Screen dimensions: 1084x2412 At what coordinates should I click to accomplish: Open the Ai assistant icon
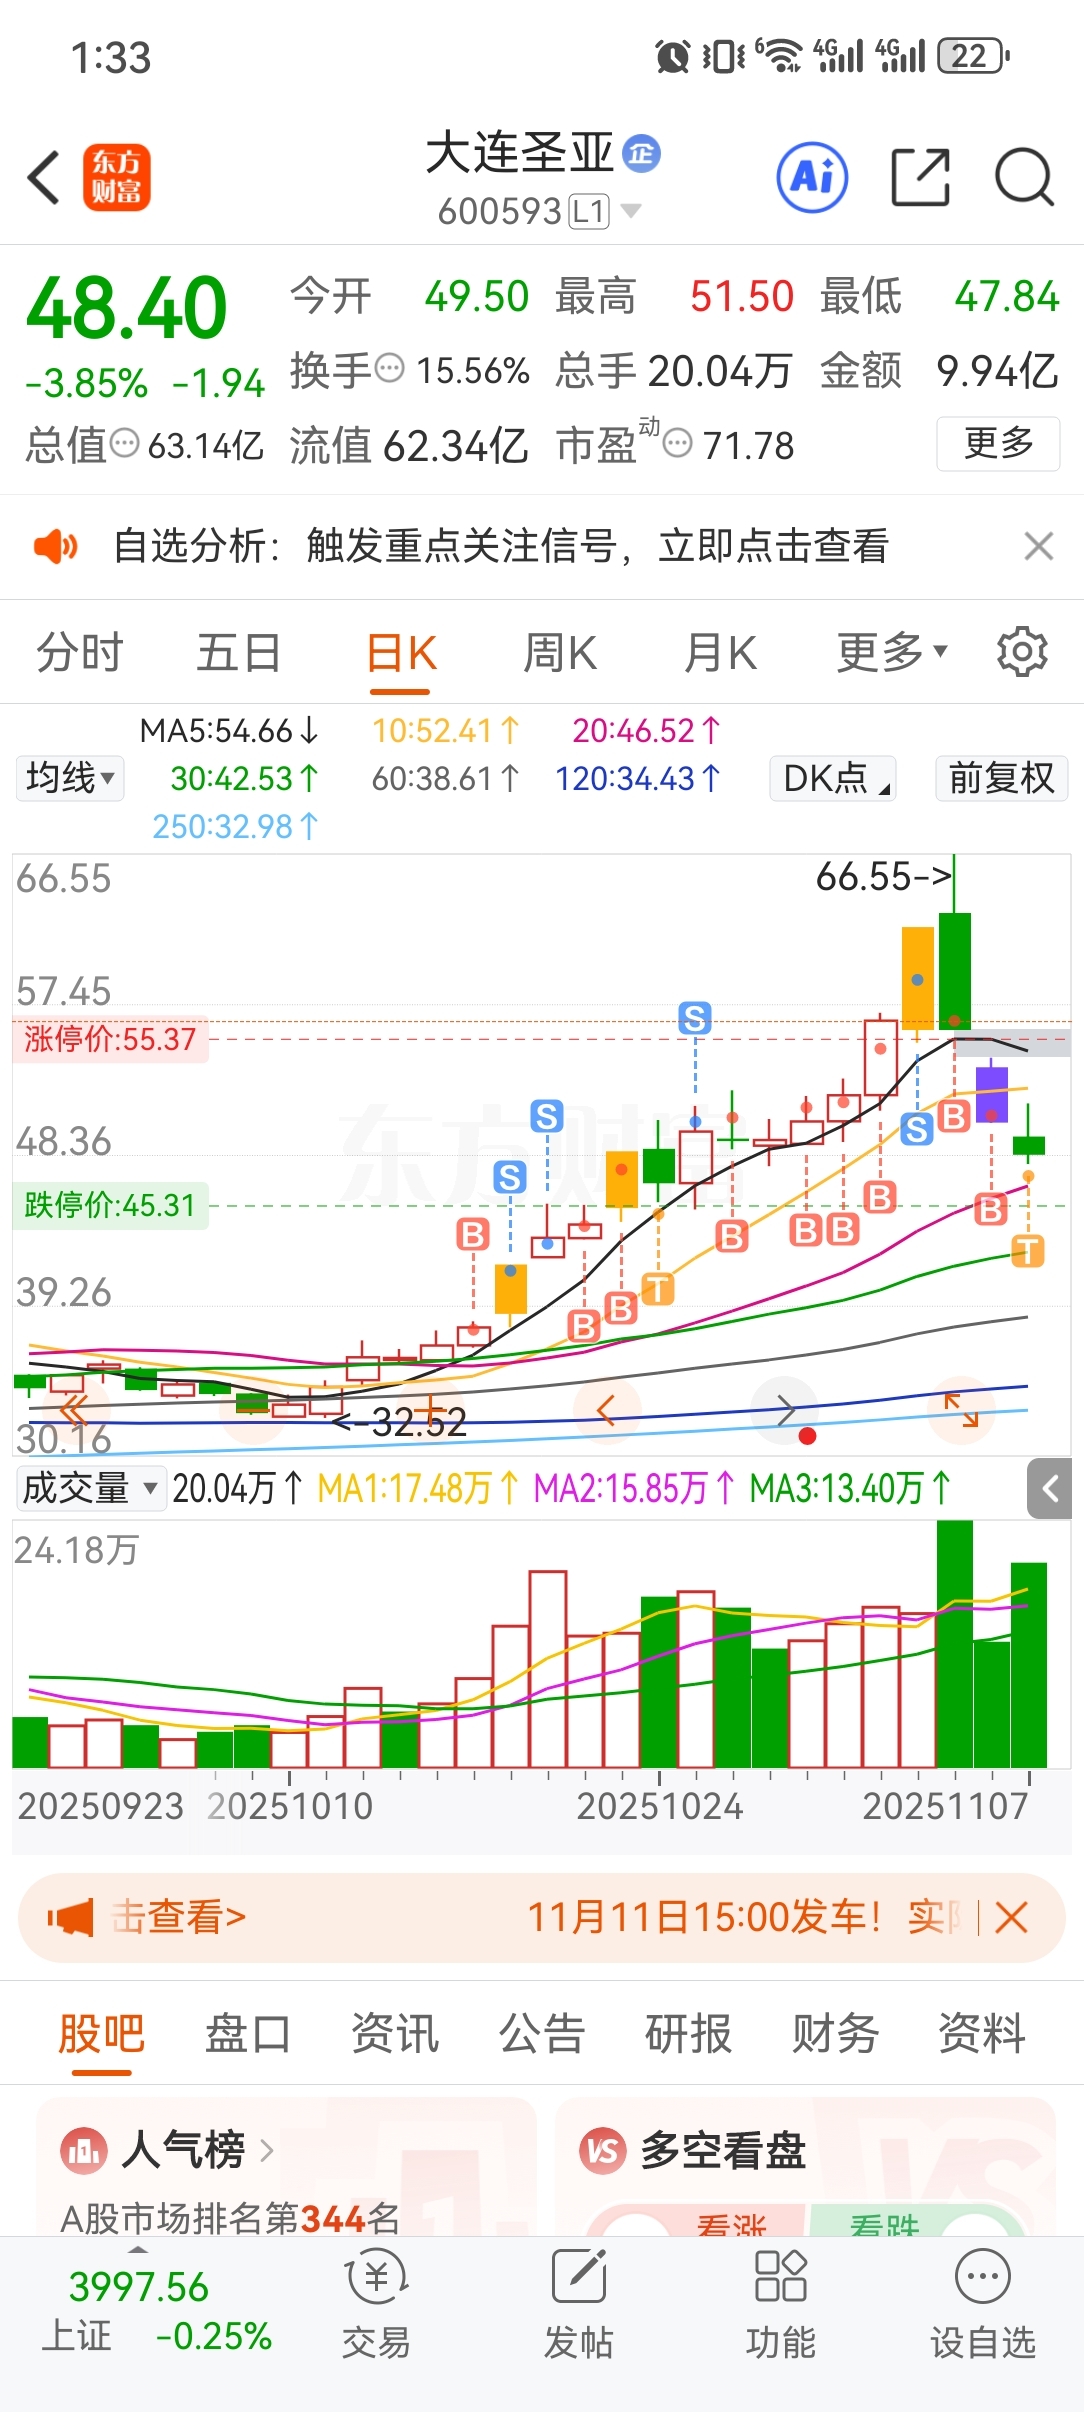click(x=813, y=178)
